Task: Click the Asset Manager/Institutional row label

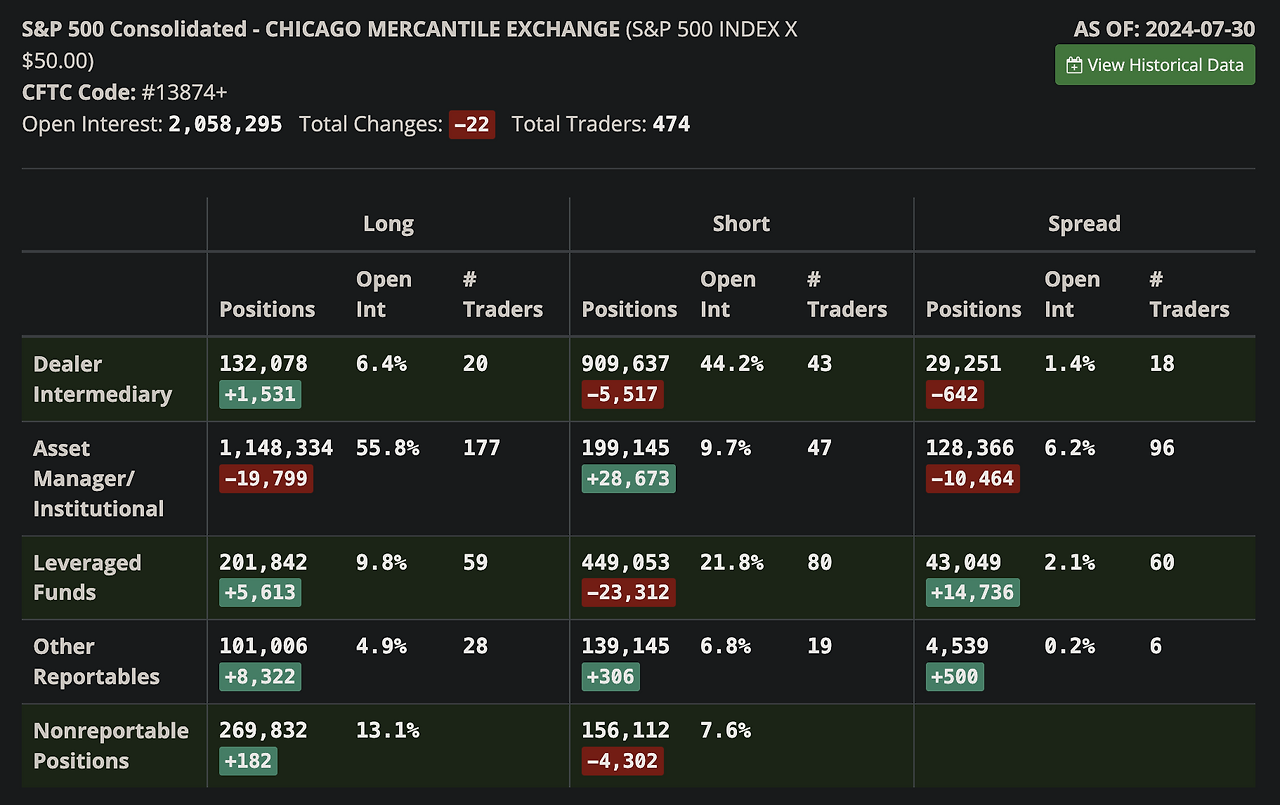Action: [x=98, y=478]
